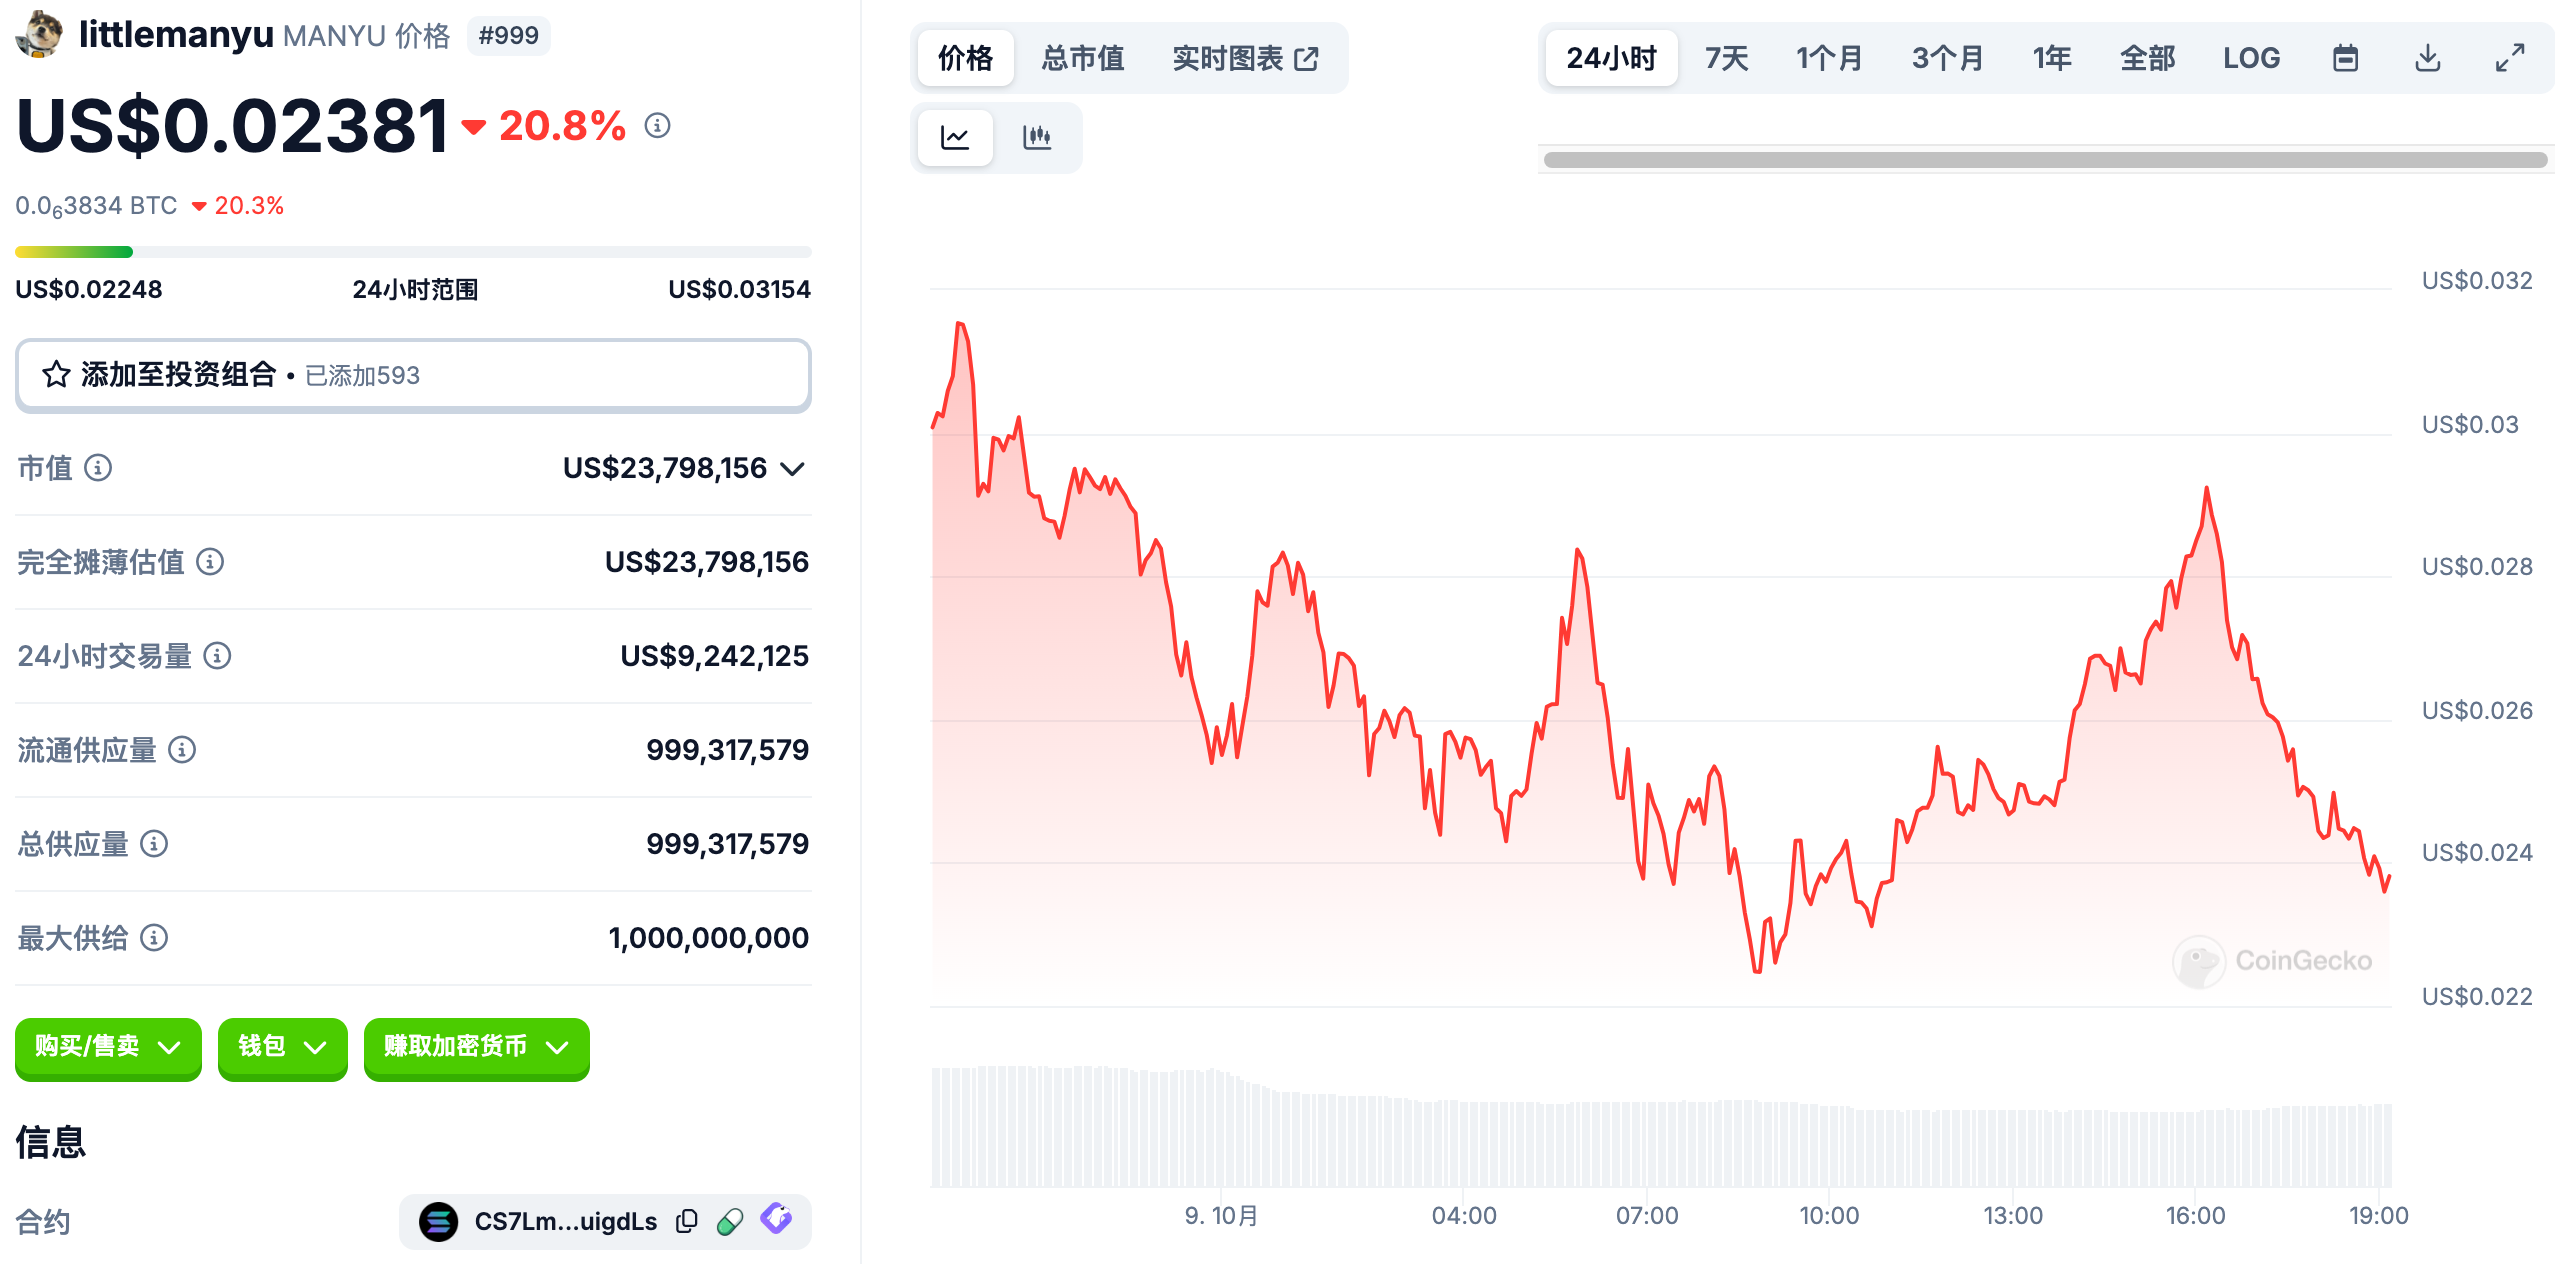Screen dimensions: 2572x1264
Task: Open the 钱包 dropdown menu
Action: tap(282, 1047)
